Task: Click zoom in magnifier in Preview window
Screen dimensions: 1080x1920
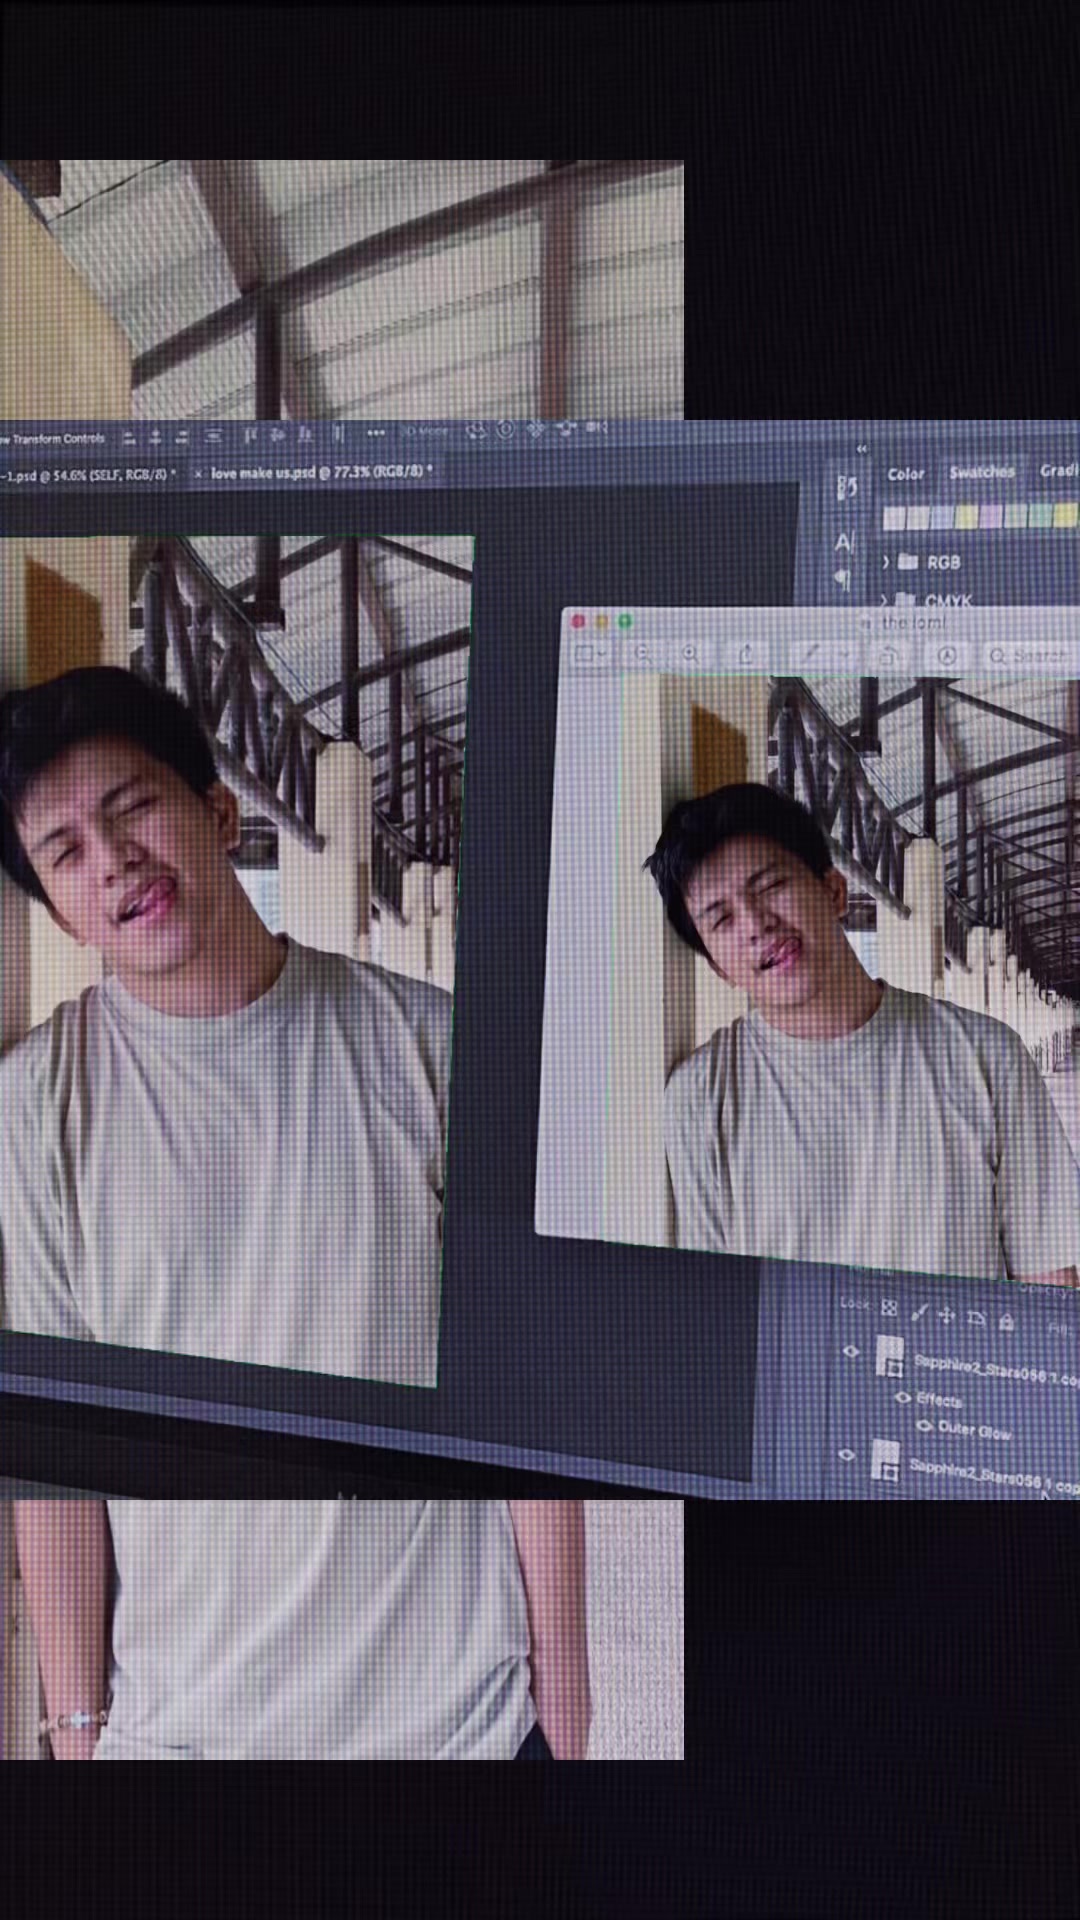Action: (x=690, y=653)
